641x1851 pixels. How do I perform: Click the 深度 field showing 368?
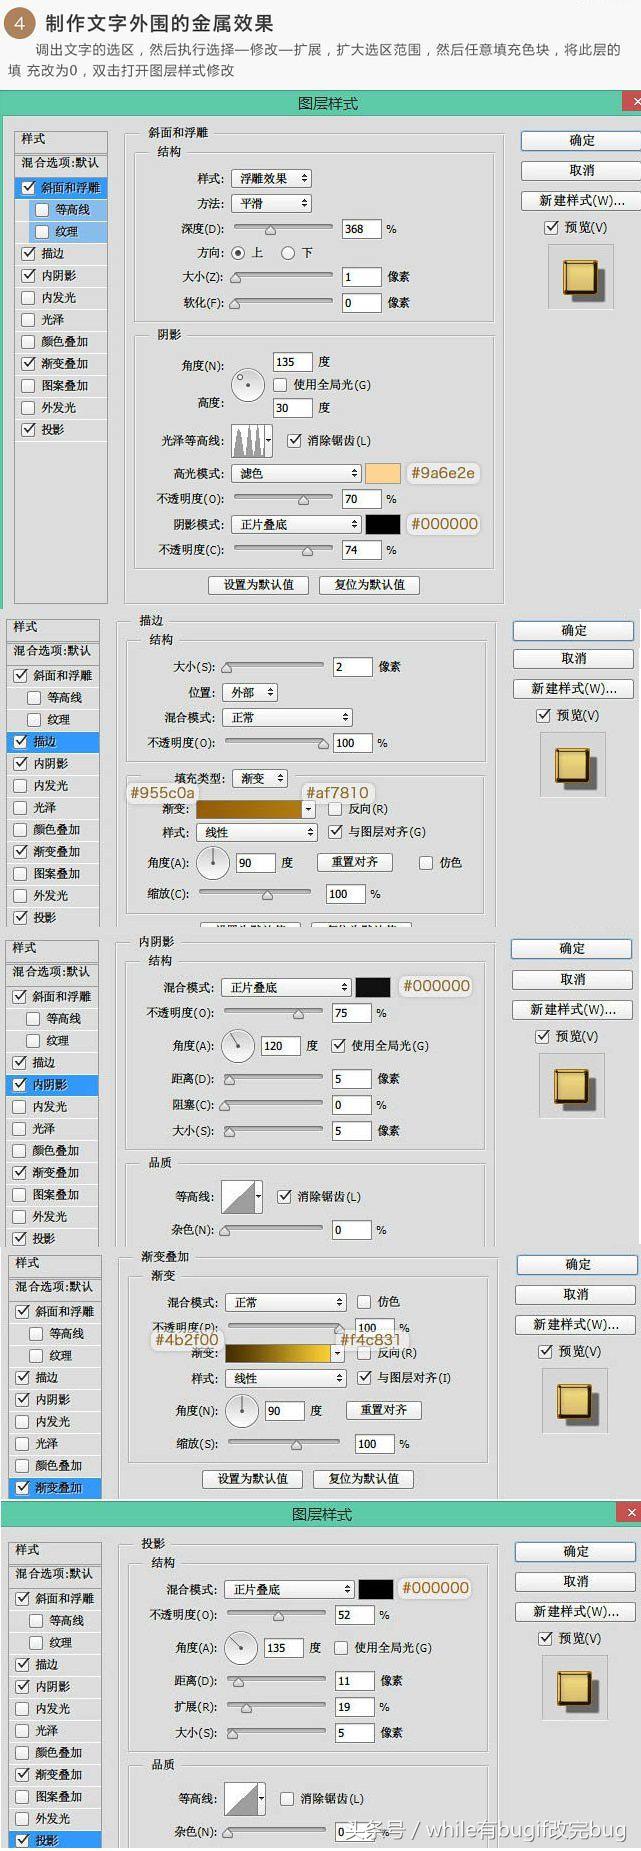[361, 229]
